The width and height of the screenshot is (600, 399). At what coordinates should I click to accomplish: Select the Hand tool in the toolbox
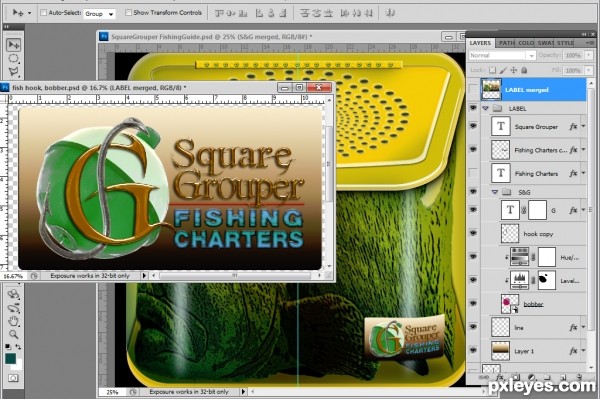coord(14,321)
